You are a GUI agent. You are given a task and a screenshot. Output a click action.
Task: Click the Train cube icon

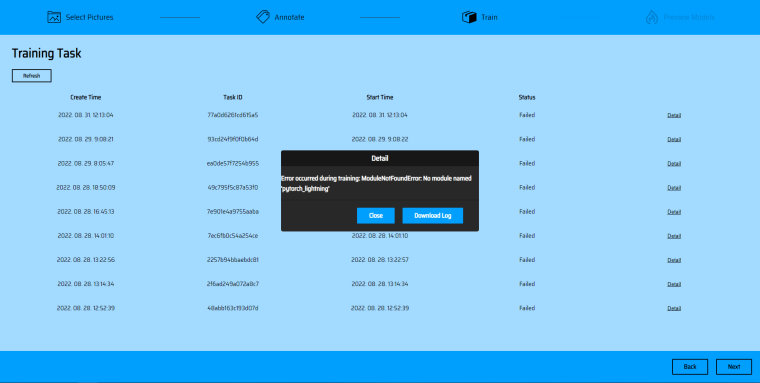(469, 17)
